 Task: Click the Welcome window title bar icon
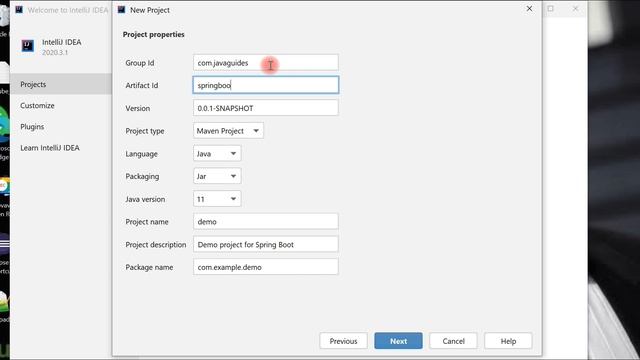(x=19, y=9)
